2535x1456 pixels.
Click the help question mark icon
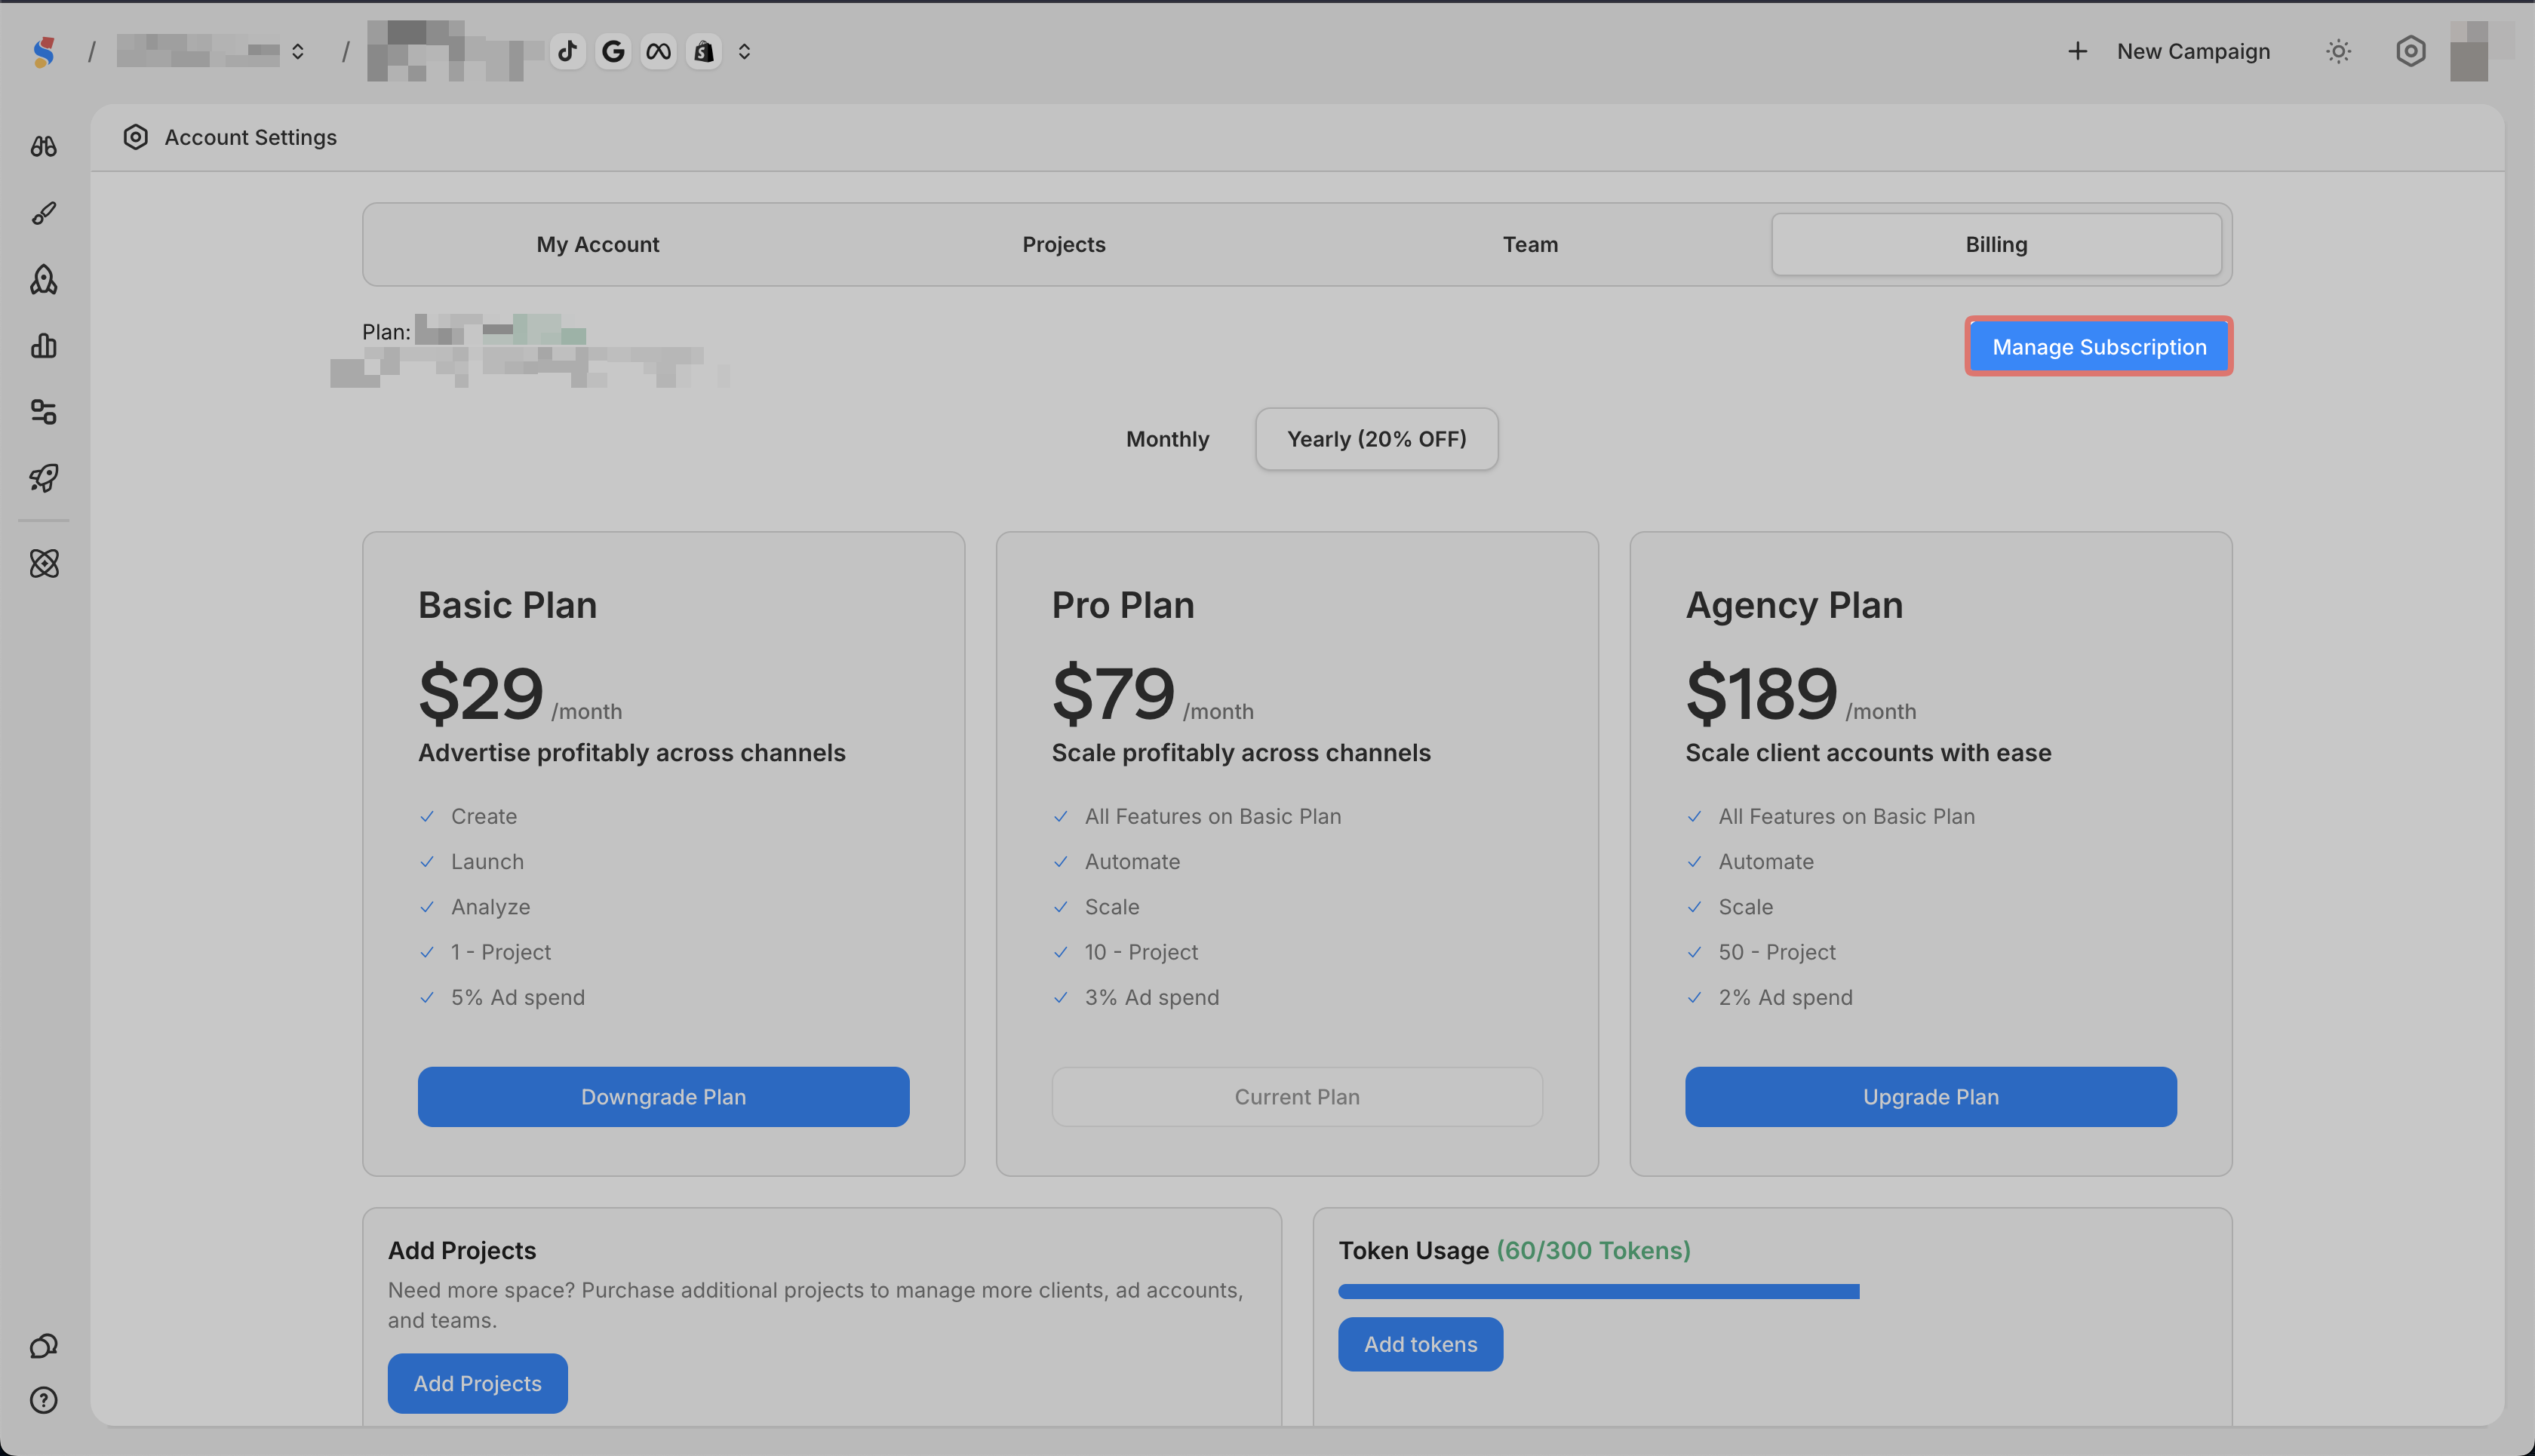tap(43, 1400)
